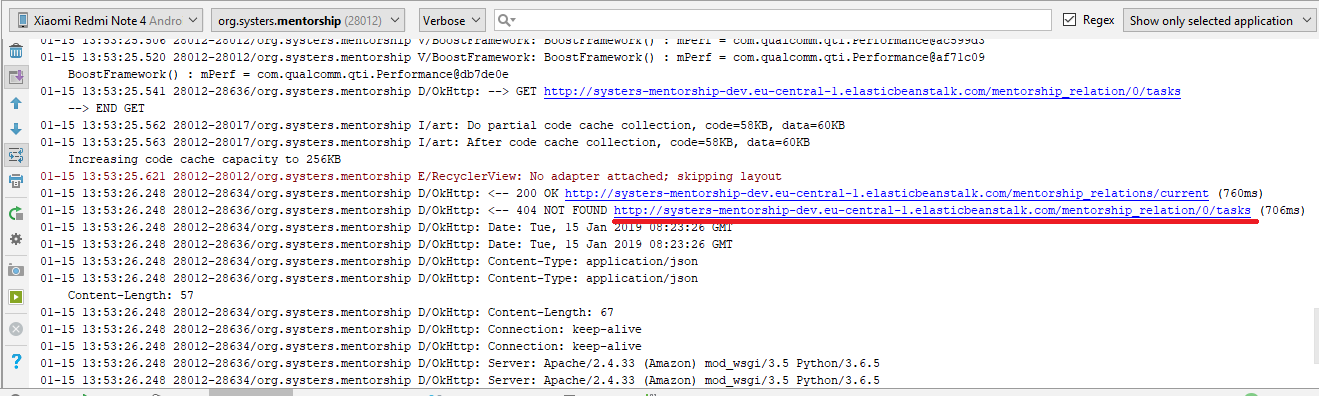1319x396 pixels.
Task: Toggle the Regex checkbox
Action: (1069, 20)
